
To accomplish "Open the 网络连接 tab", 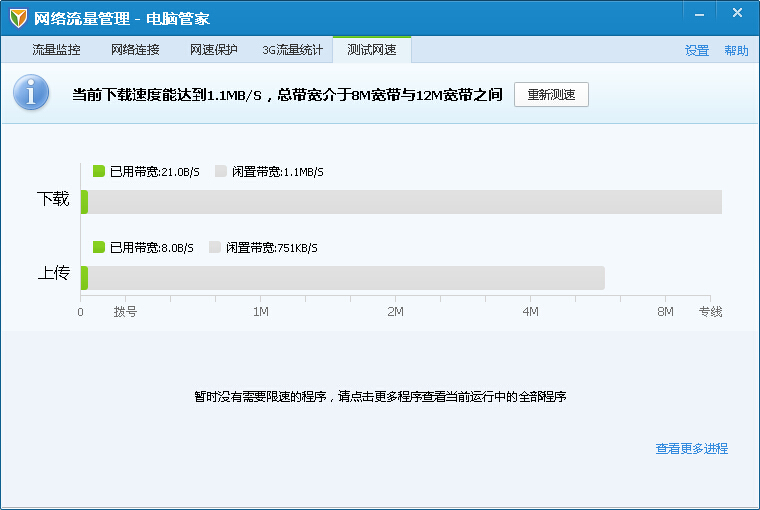I will click(x=135, y=50).
